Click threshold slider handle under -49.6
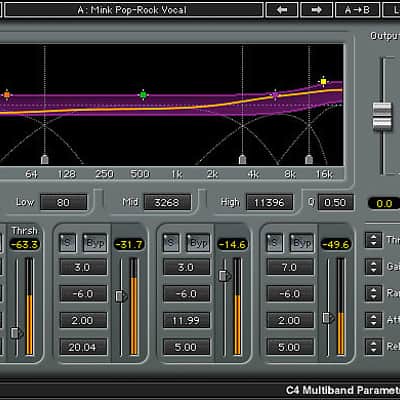The height and width of the screenshot is (400, 400). [328, 318]
